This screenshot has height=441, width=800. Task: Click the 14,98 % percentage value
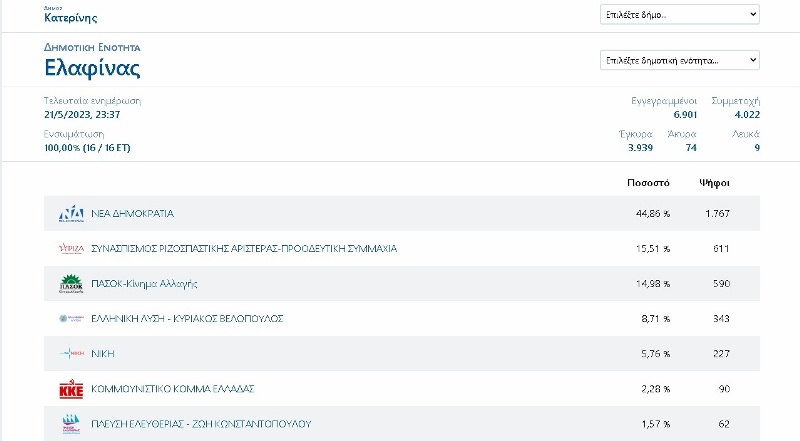pos(653,284)
